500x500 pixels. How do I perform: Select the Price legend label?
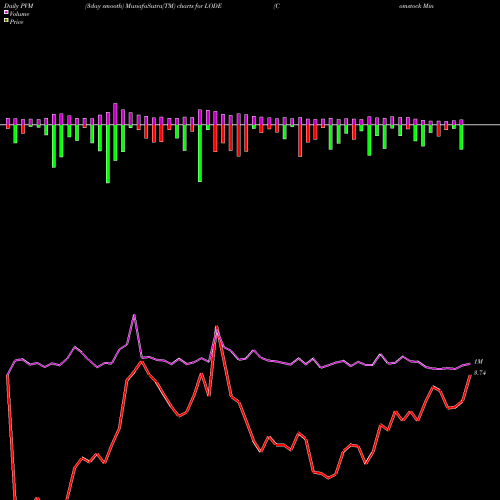tap(16, 22)
